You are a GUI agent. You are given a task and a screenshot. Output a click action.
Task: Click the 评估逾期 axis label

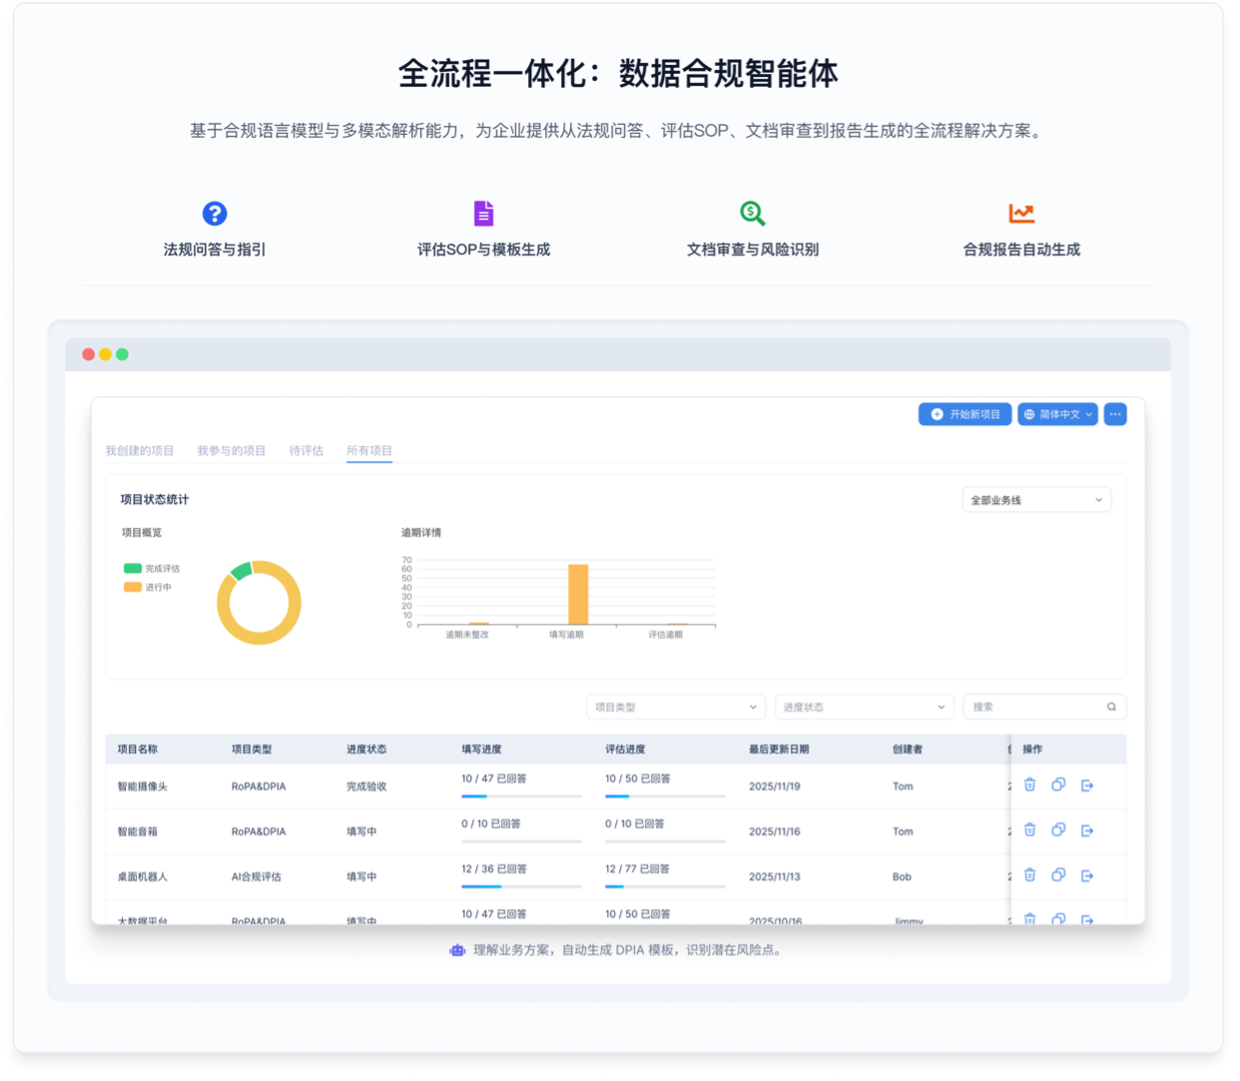(x=665, y=635)
